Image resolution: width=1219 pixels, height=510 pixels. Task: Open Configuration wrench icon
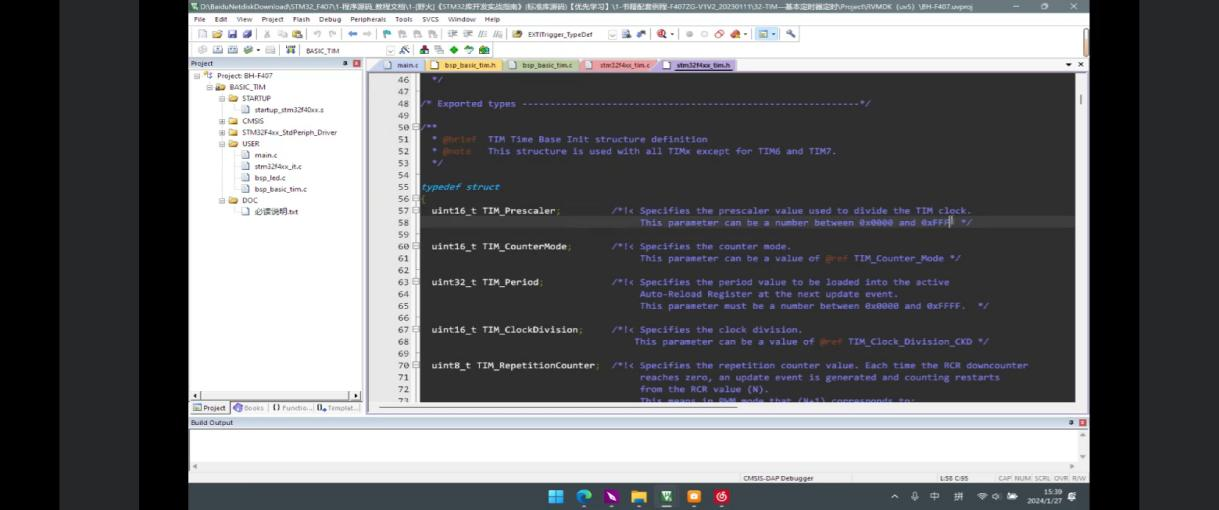pos(791,34)
